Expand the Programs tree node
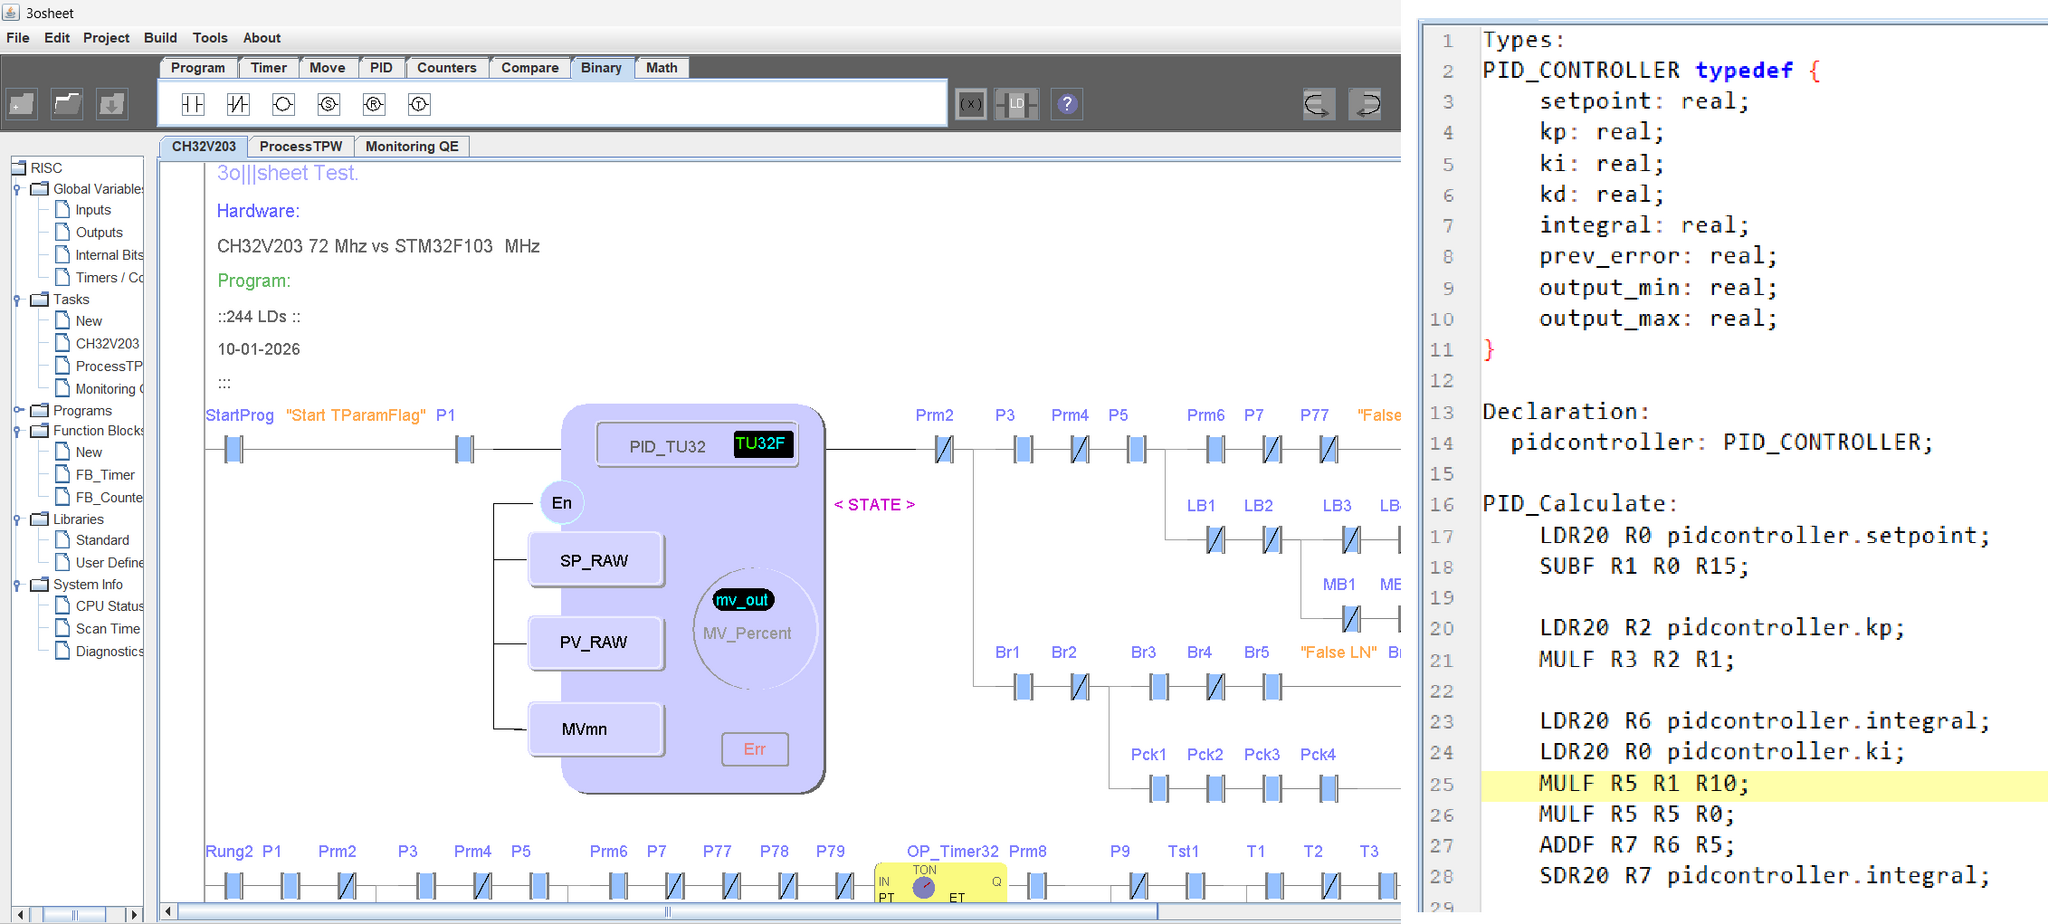This screenshot has height=924, width=2048. [17, 410]
